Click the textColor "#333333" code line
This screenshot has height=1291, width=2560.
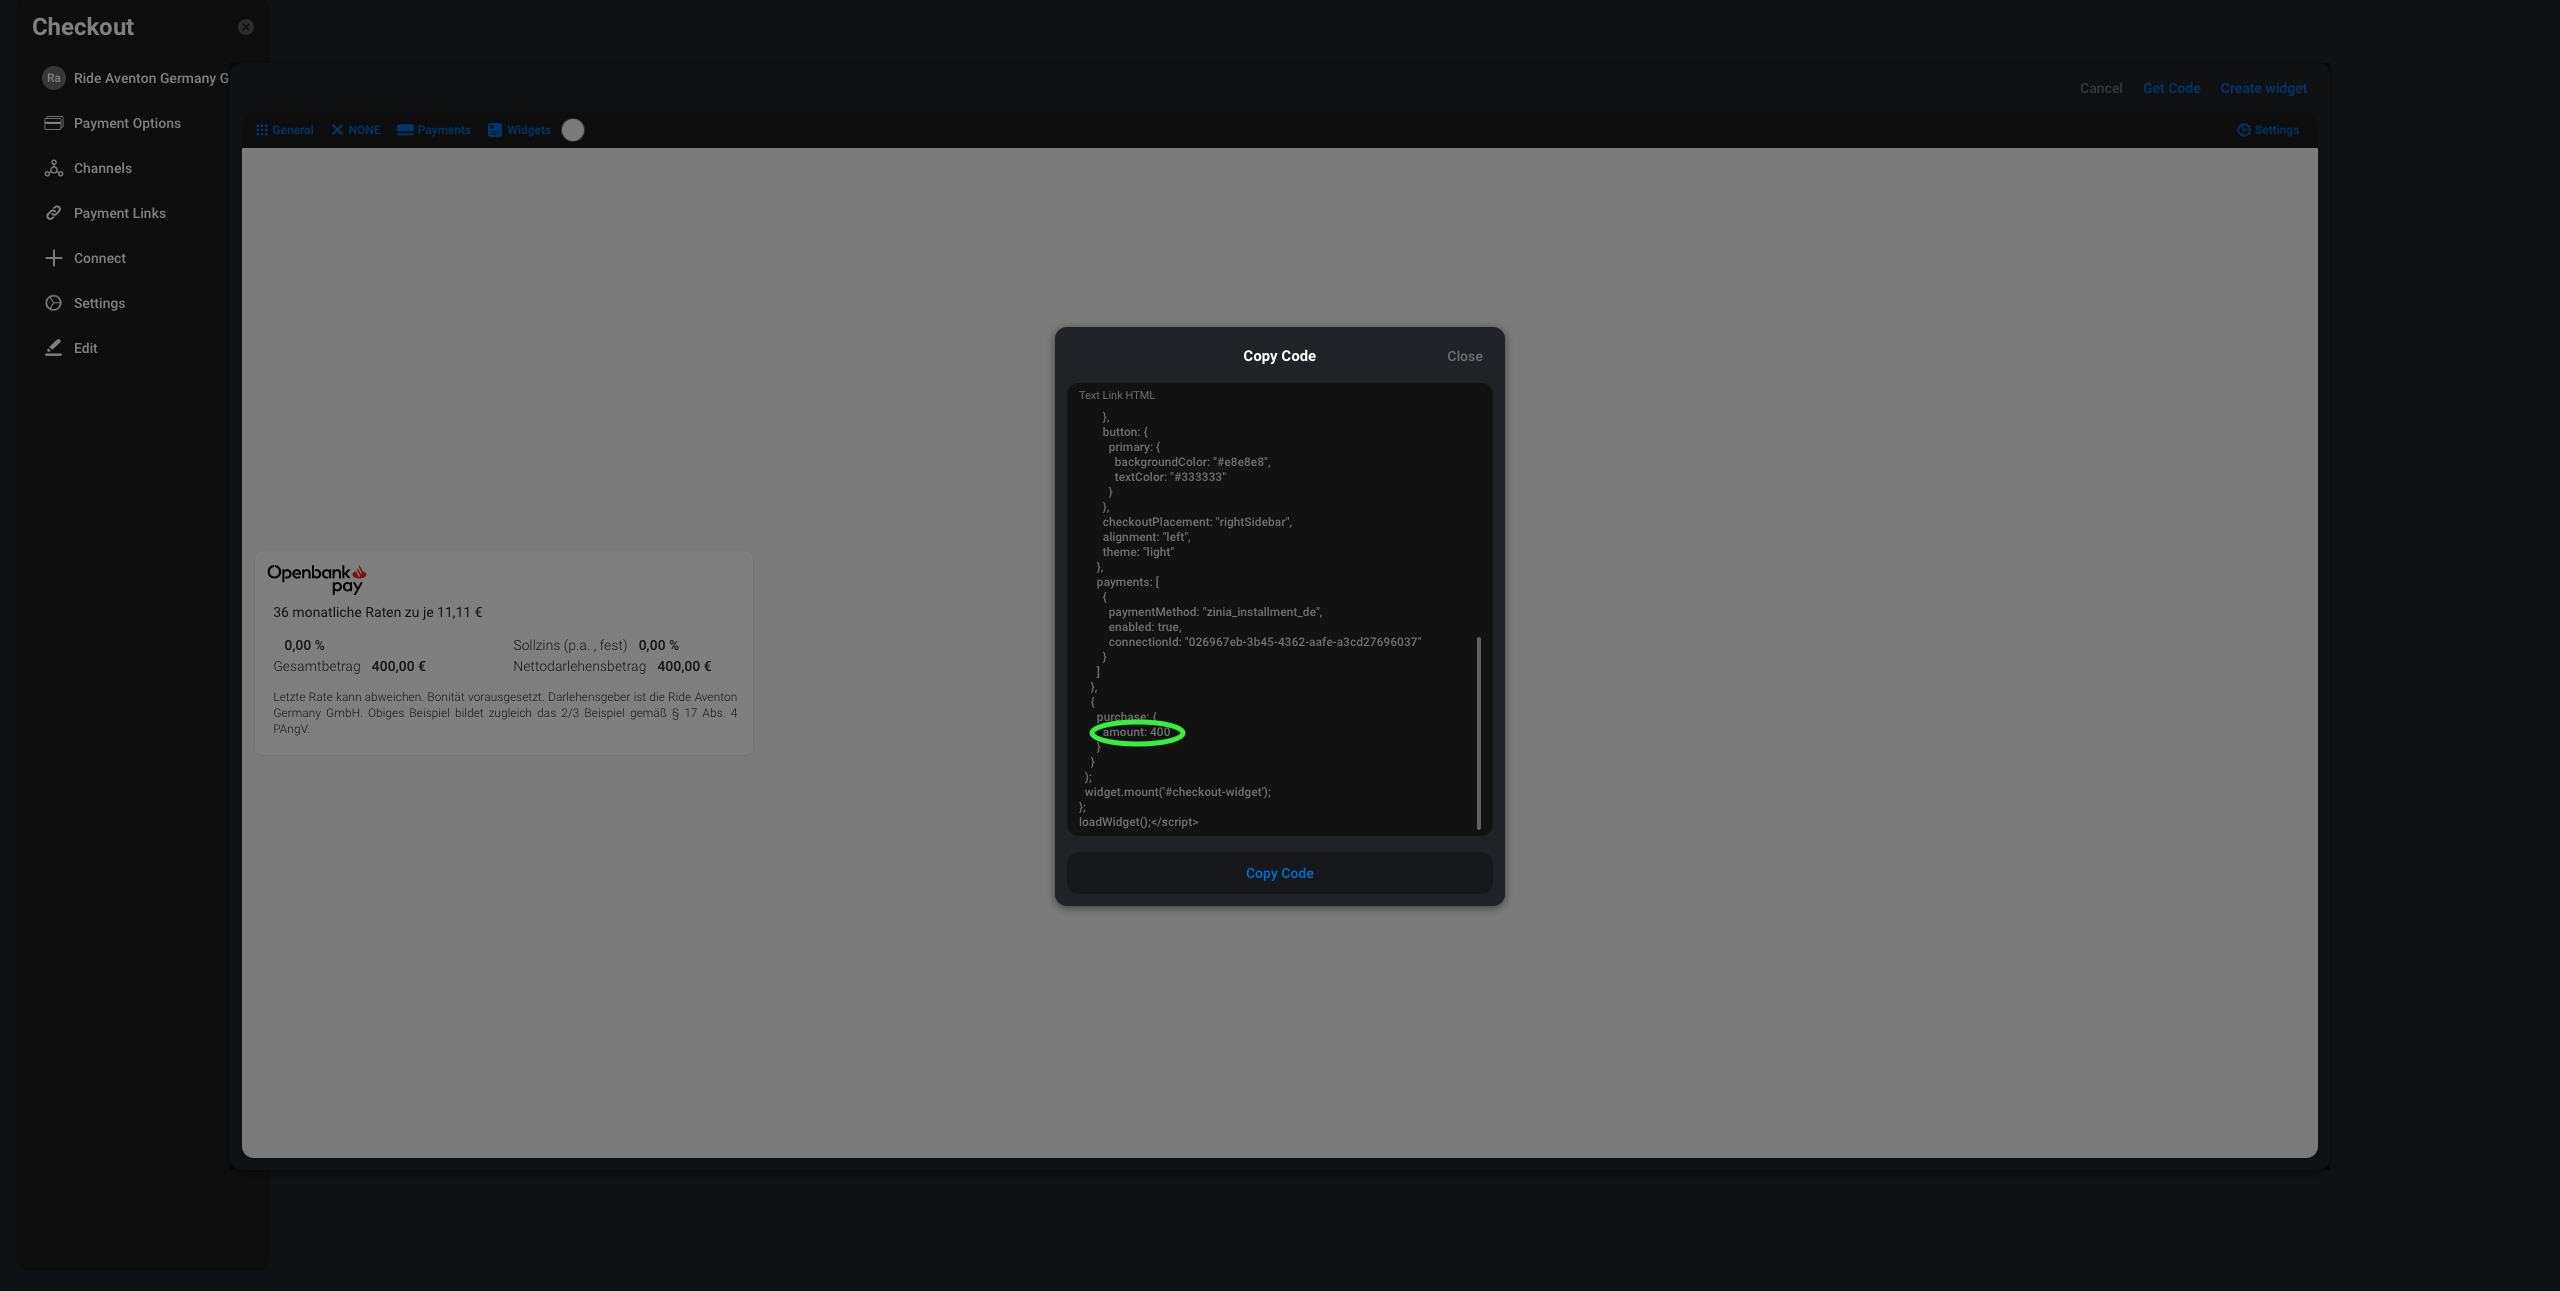coord(1170,477)
